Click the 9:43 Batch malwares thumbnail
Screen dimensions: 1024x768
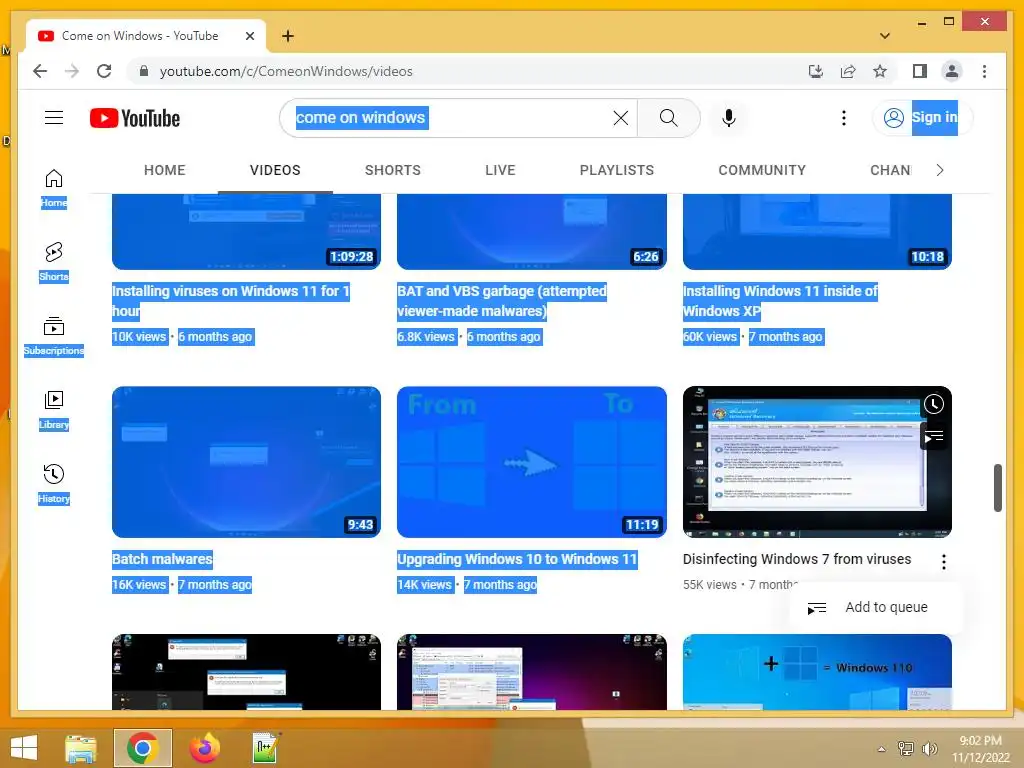(246, 462)
